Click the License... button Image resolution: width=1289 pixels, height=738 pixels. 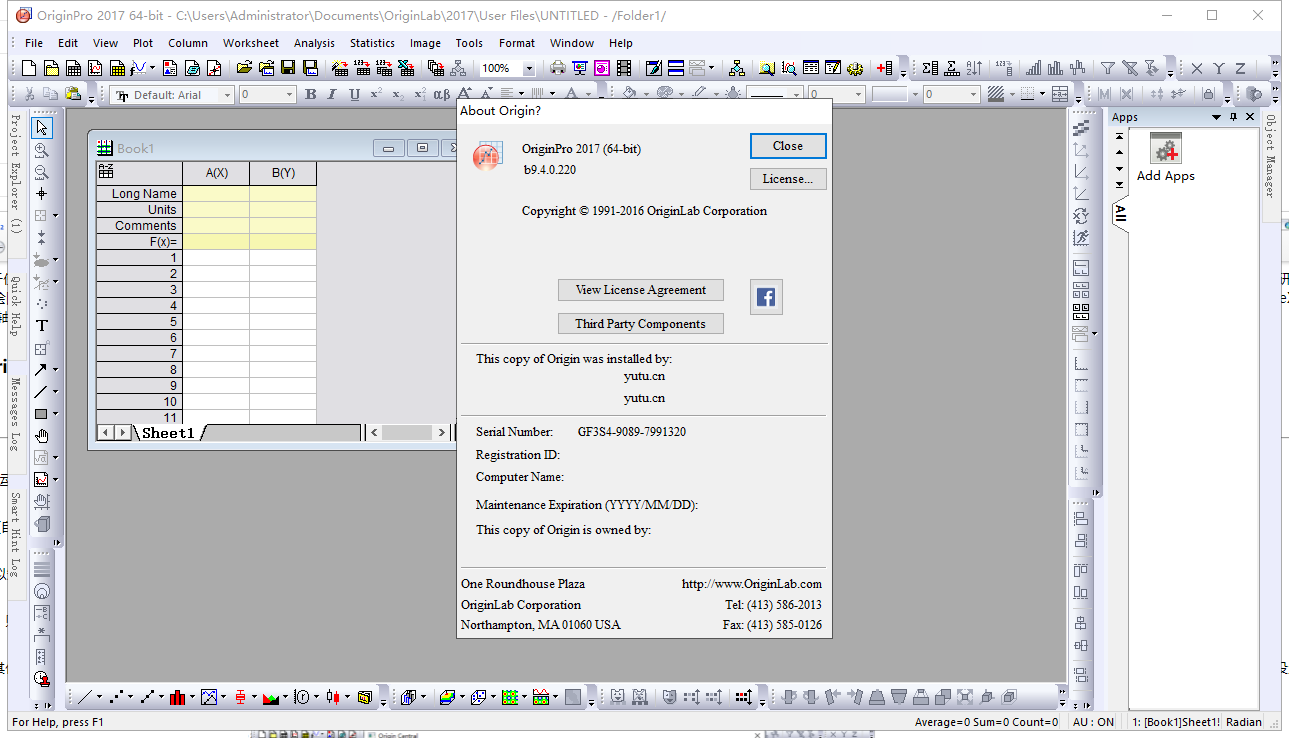tap(788, 179)
